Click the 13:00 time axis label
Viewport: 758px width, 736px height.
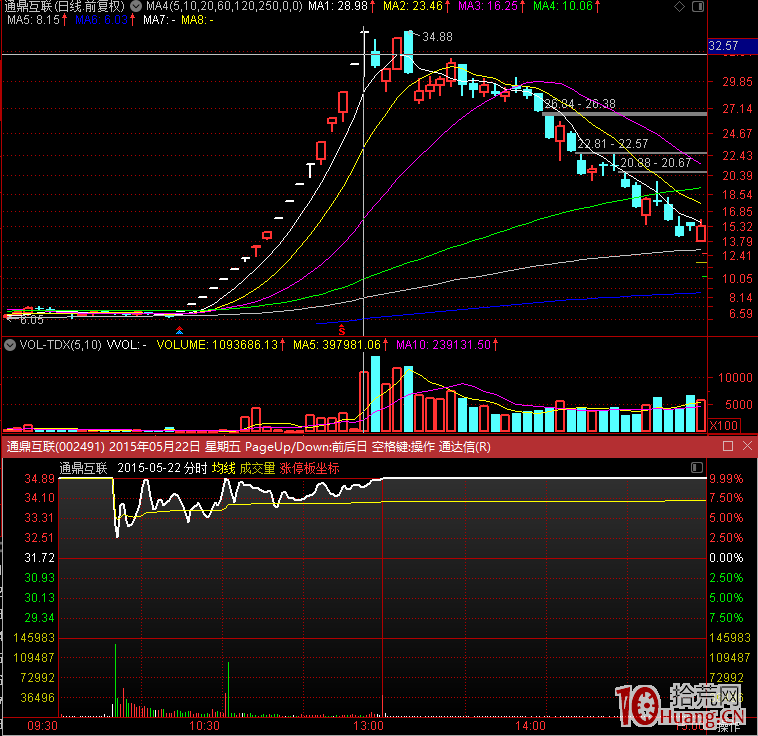pyautogui.click(x=368, y=726)
